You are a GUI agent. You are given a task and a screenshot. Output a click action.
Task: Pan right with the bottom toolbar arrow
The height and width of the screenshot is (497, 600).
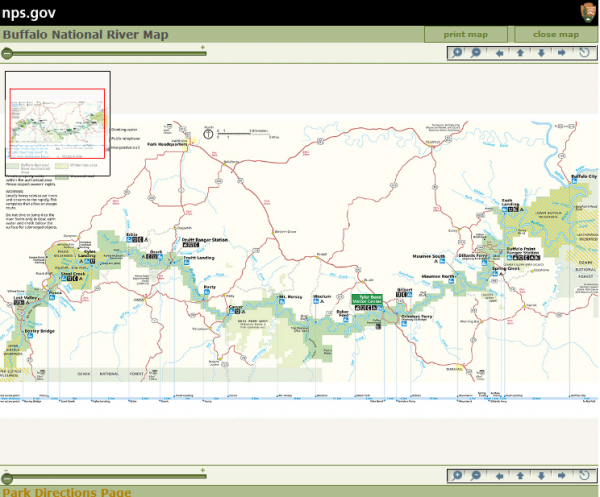561,476
